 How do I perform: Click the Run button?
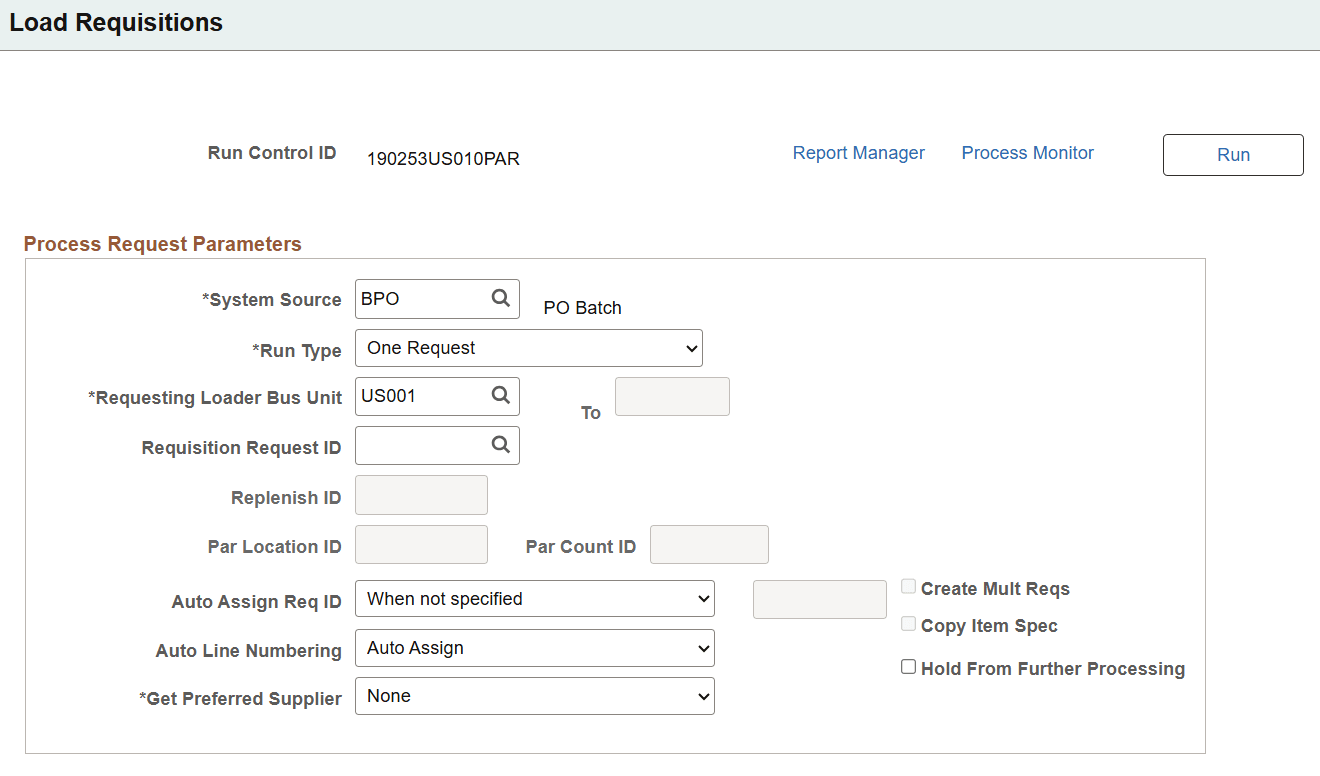coord(1232,154)
